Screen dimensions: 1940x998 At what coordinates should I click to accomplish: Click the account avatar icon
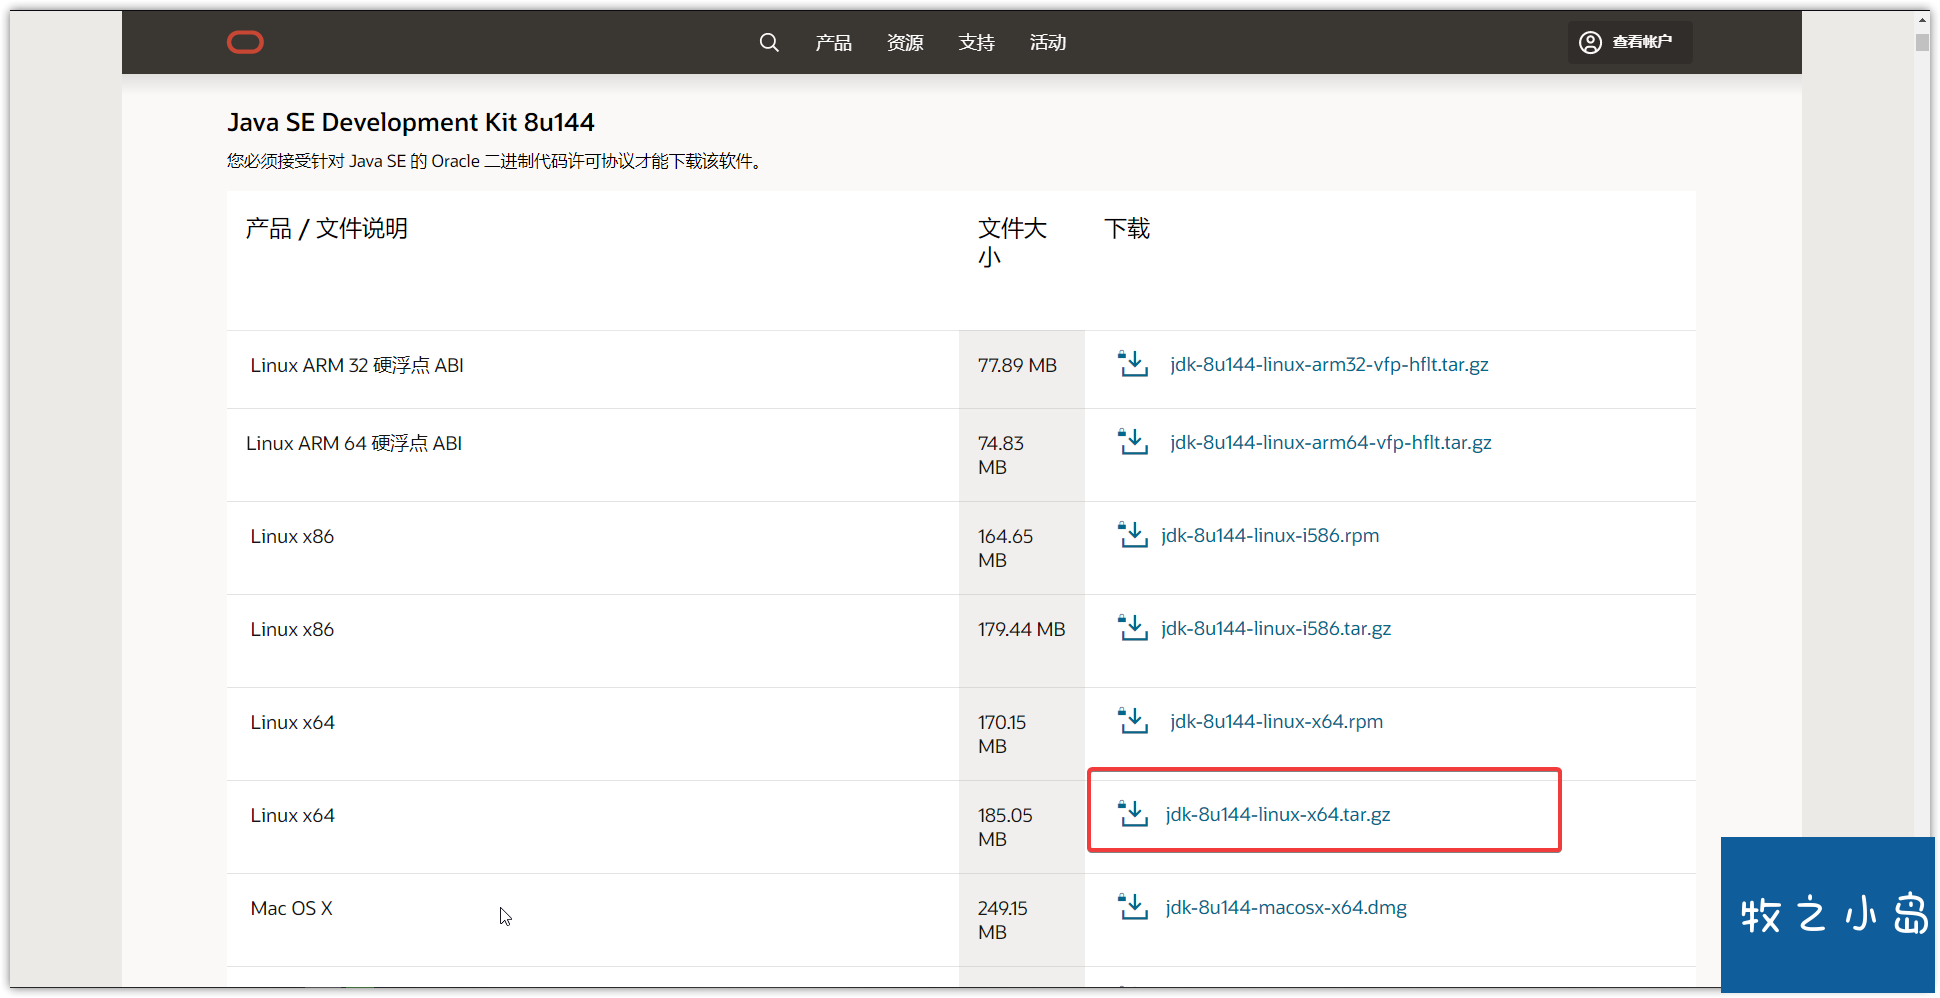(1590, 42)
